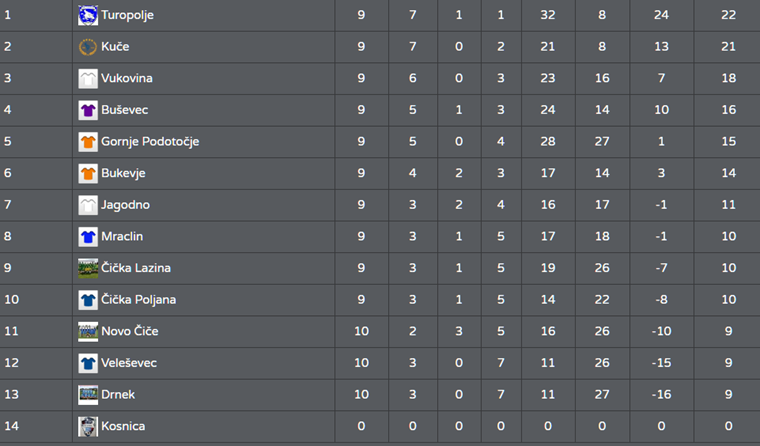
Task: Open the Čička Poljana team link
Action: pos(139,300)
